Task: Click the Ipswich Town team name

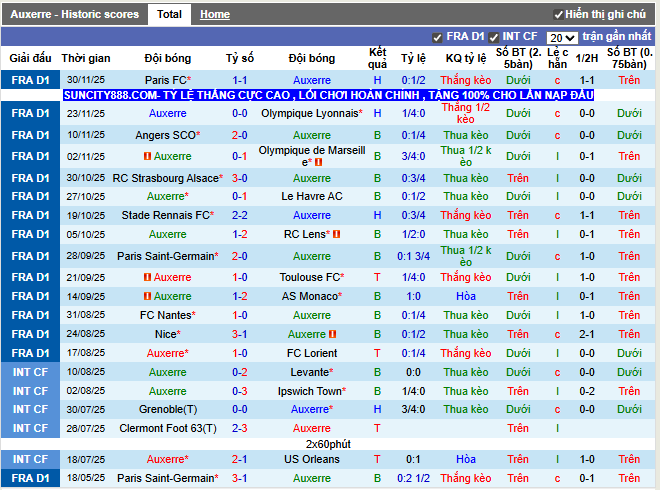Action: (x=311, y=391)
